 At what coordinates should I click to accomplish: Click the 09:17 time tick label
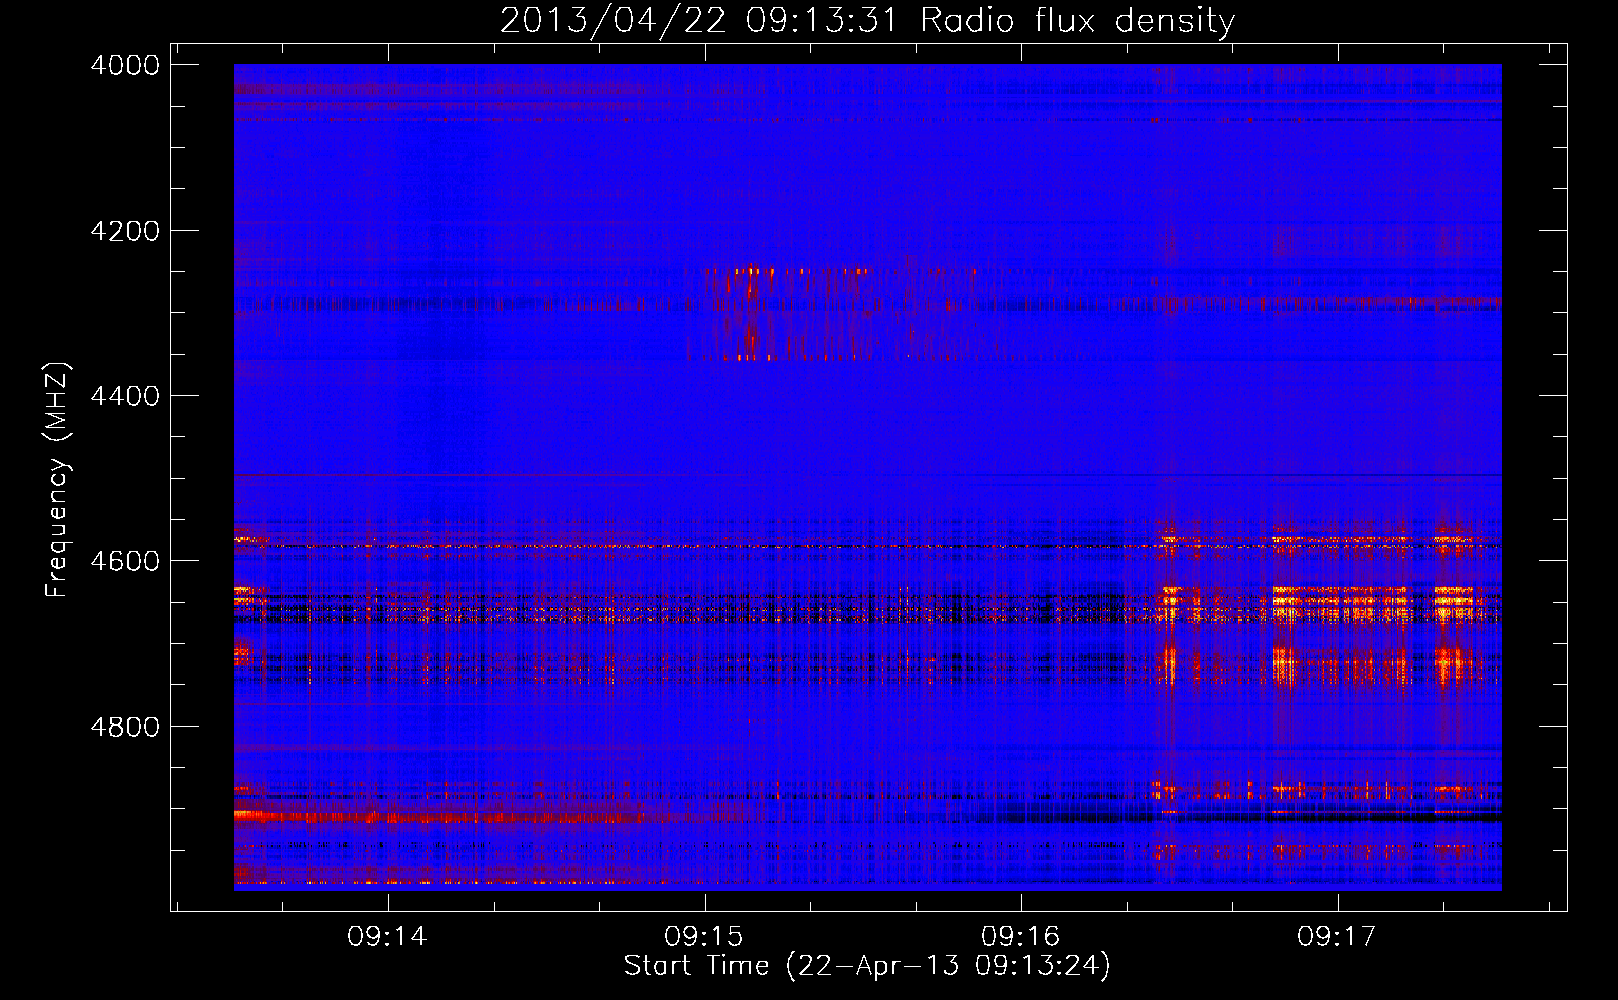click(x=1337, y=937)
